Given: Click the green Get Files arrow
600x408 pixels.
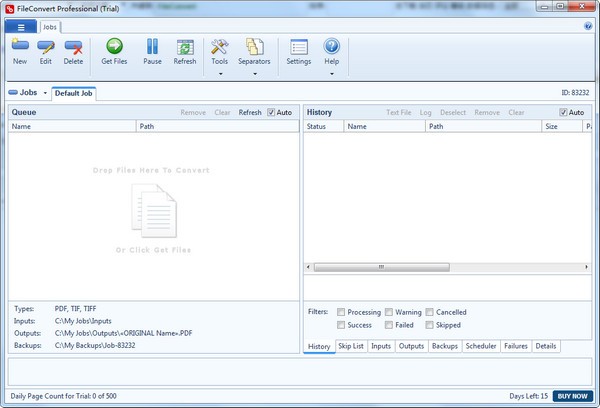Looking at the screenshot, I should click(x=114, y=46).
